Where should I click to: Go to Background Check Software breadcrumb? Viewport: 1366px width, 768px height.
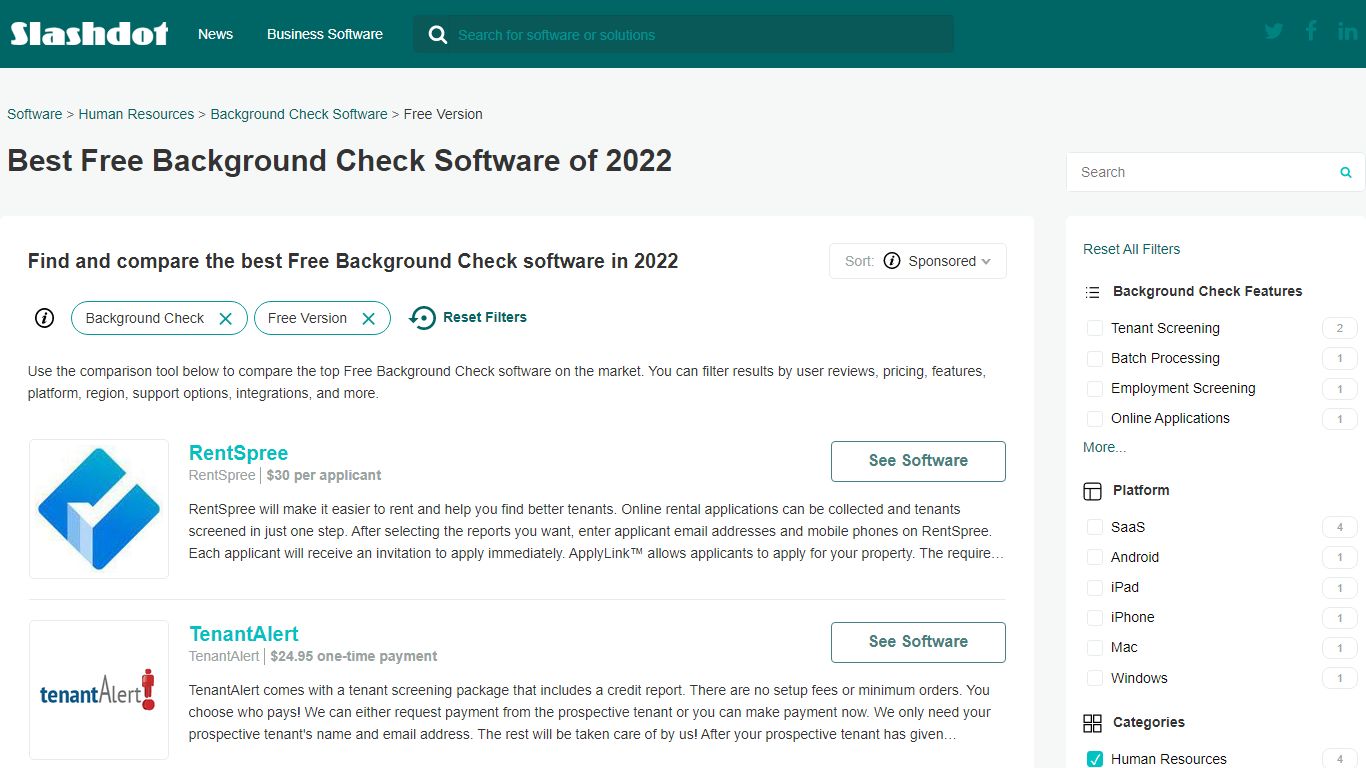pyautogui.click(x=299, y=114)
